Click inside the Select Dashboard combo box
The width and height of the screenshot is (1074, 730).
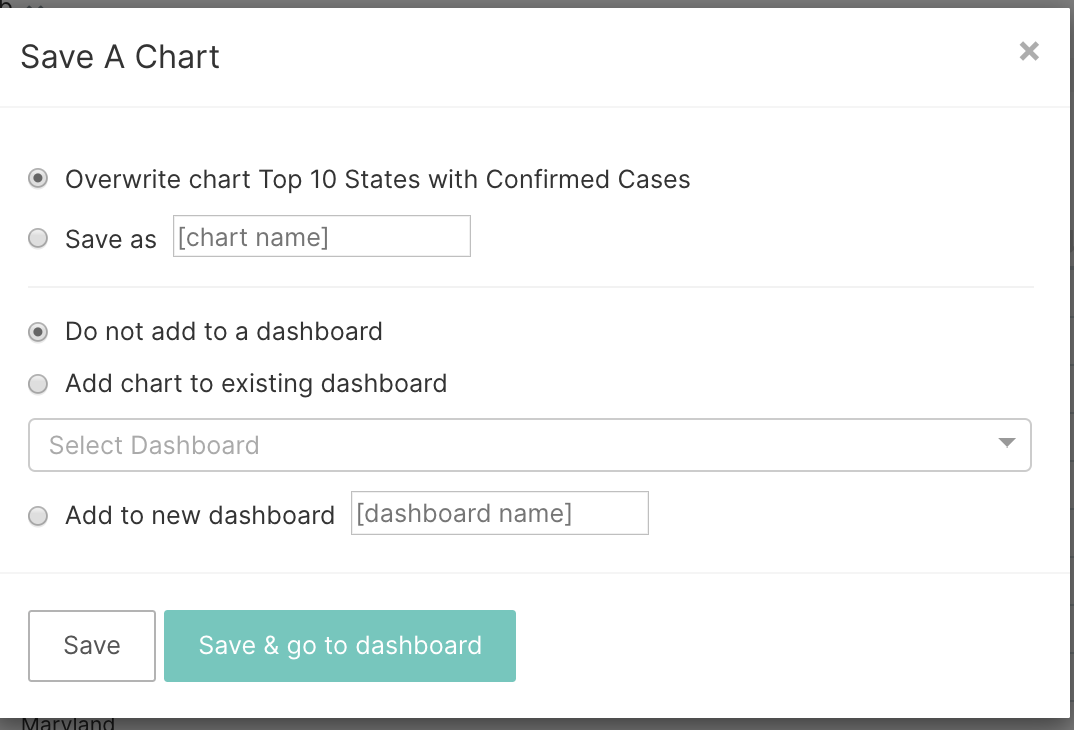400,444
